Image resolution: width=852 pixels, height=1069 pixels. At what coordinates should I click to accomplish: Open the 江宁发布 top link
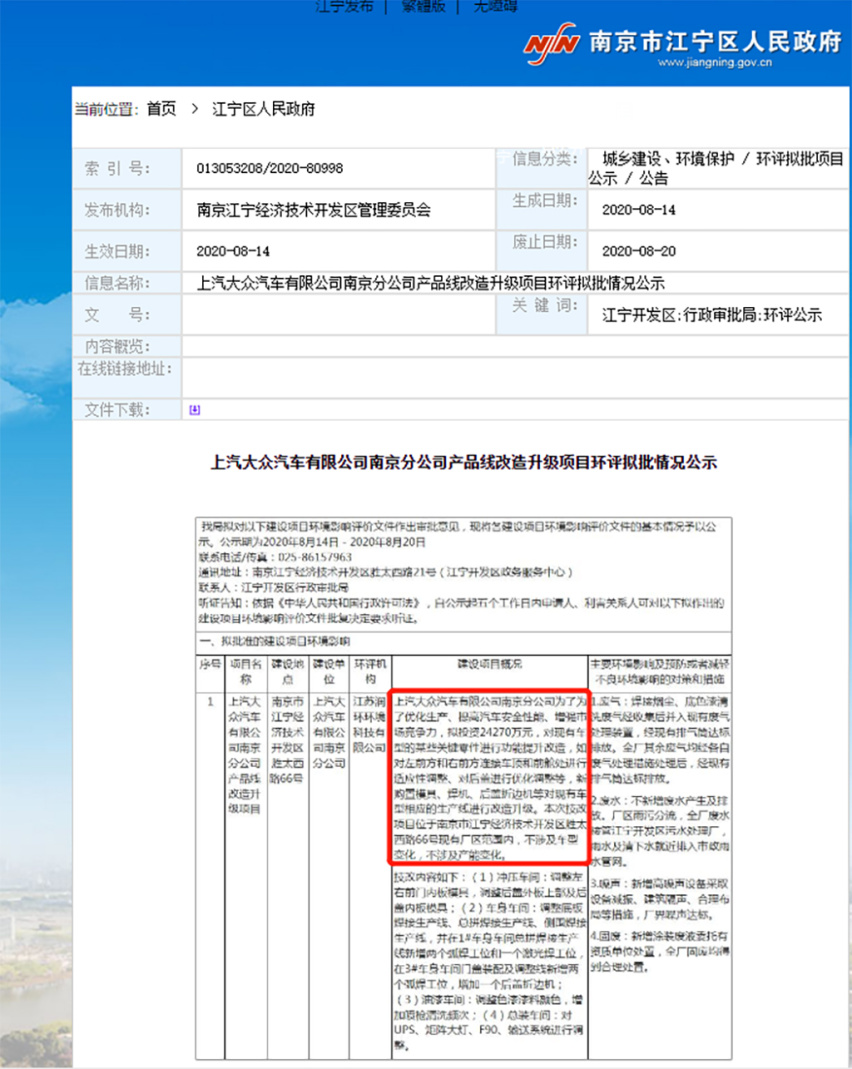[x=345, y=6]
